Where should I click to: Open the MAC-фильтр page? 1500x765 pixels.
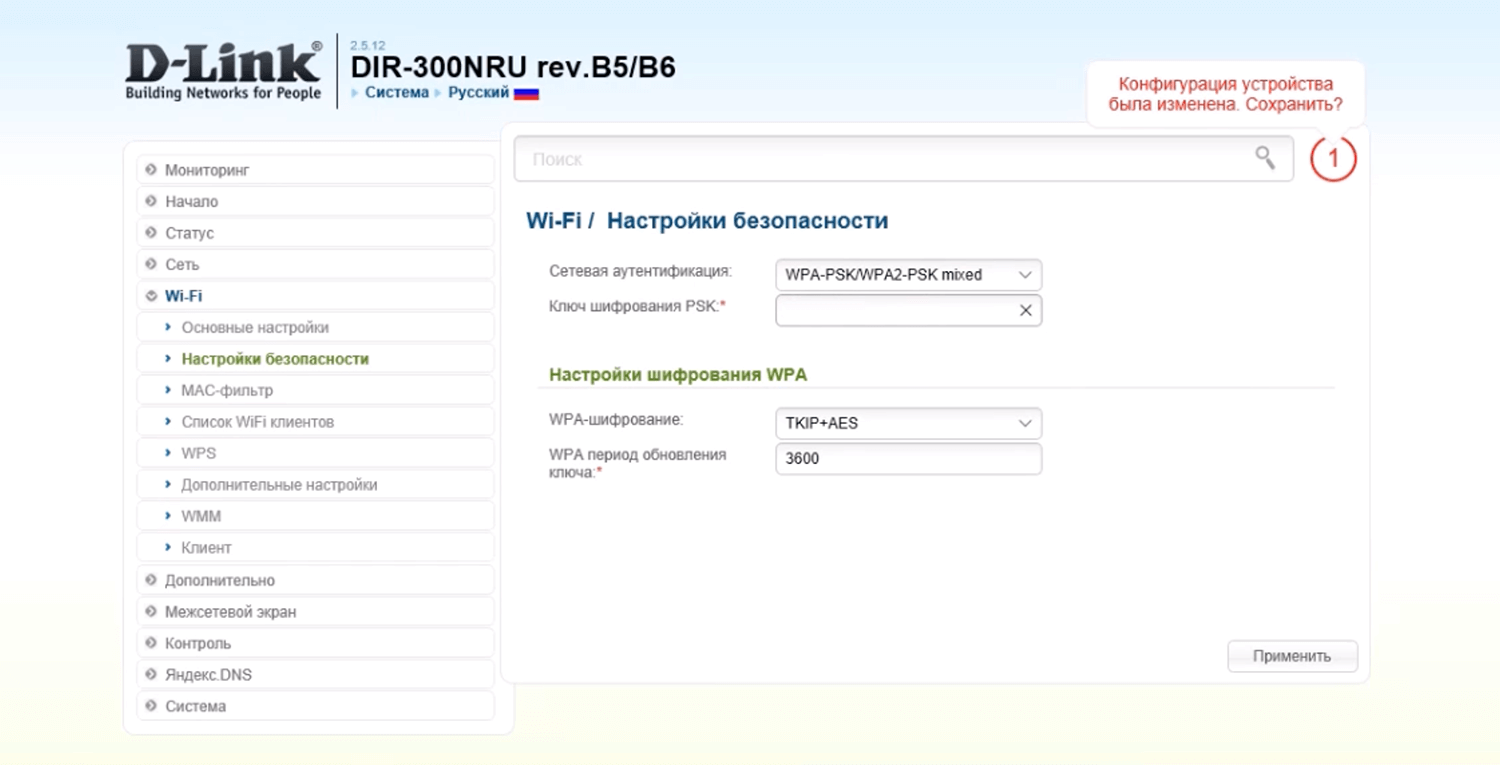(227, 391)
